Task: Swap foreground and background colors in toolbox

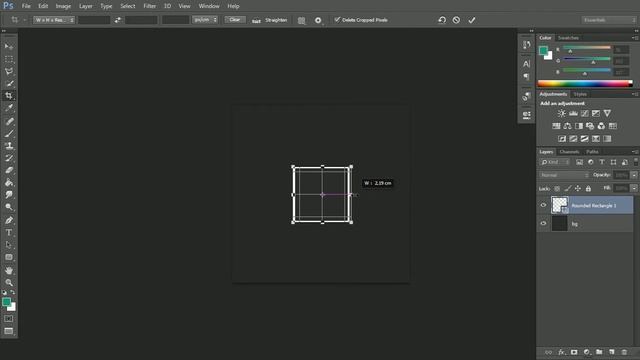Action: [13, 292]
